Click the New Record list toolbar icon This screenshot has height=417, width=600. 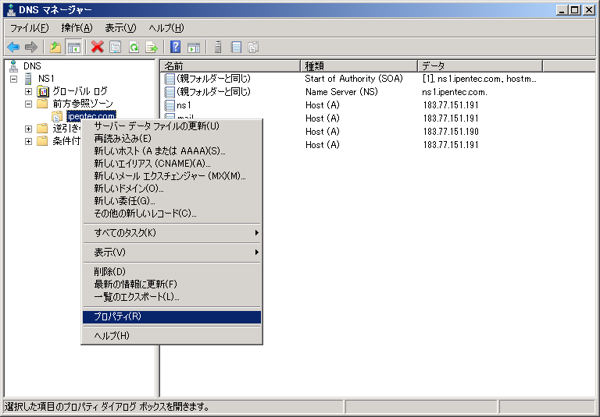[236, 47]
